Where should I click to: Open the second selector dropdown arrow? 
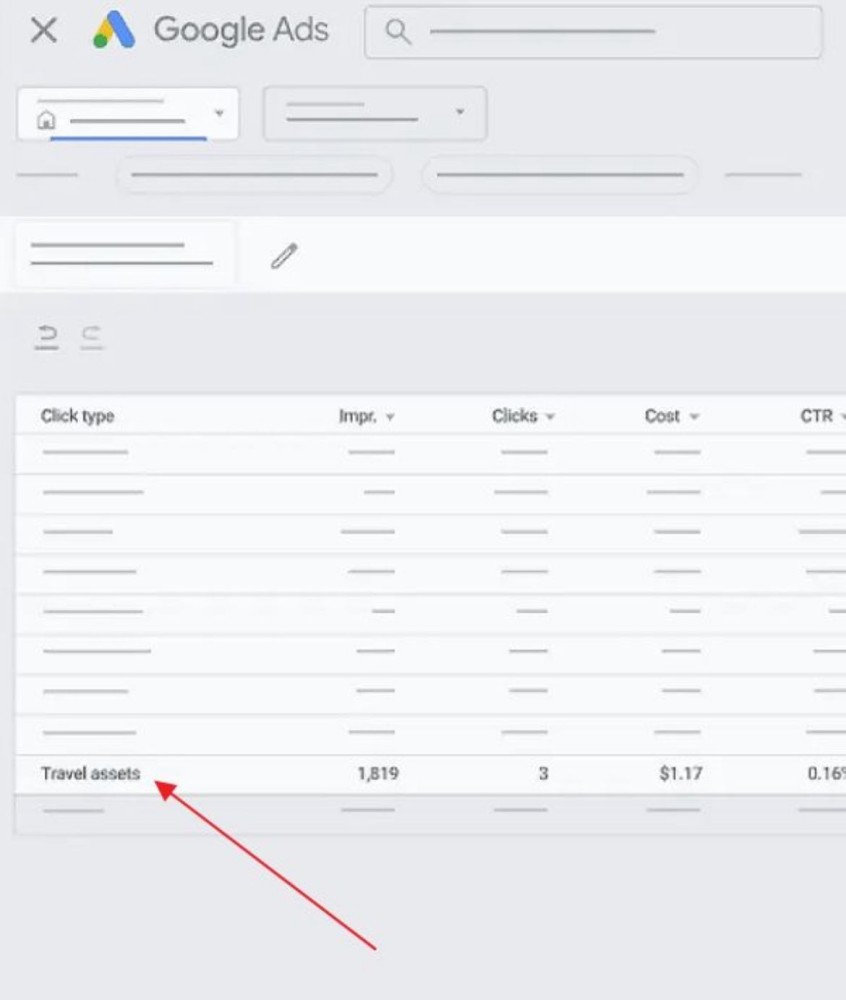[x=460, y=112]
